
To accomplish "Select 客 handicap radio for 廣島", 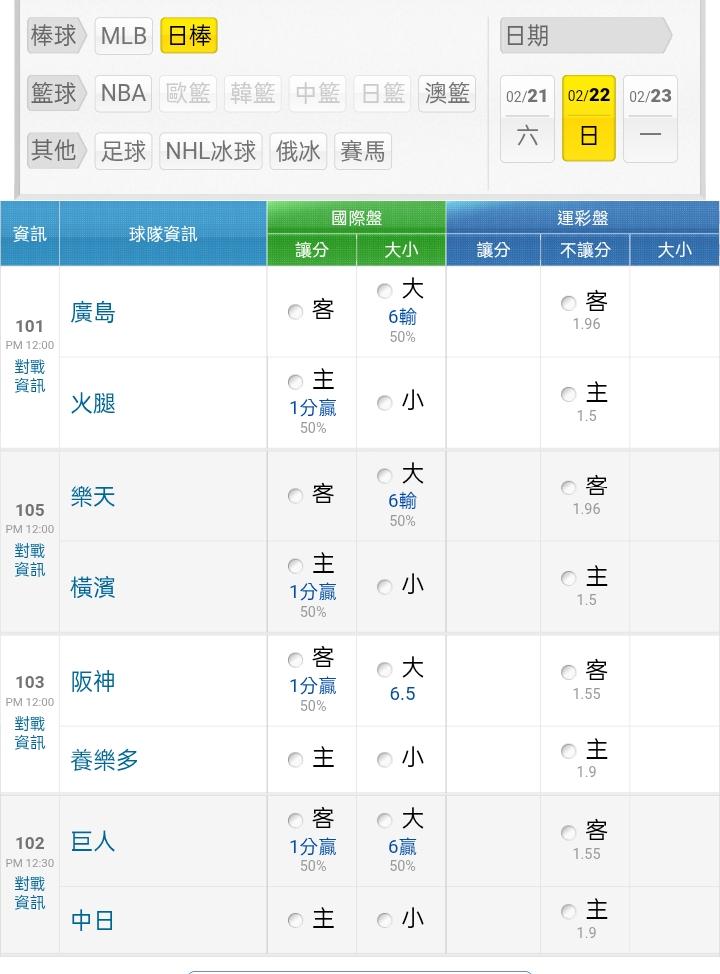I will tap(295, 312).
